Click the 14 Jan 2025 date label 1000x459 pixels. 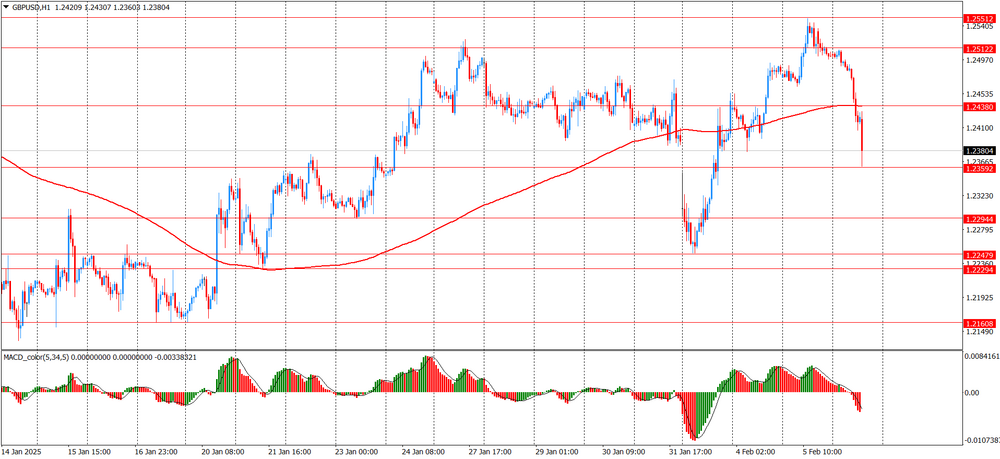click(26, 452)
